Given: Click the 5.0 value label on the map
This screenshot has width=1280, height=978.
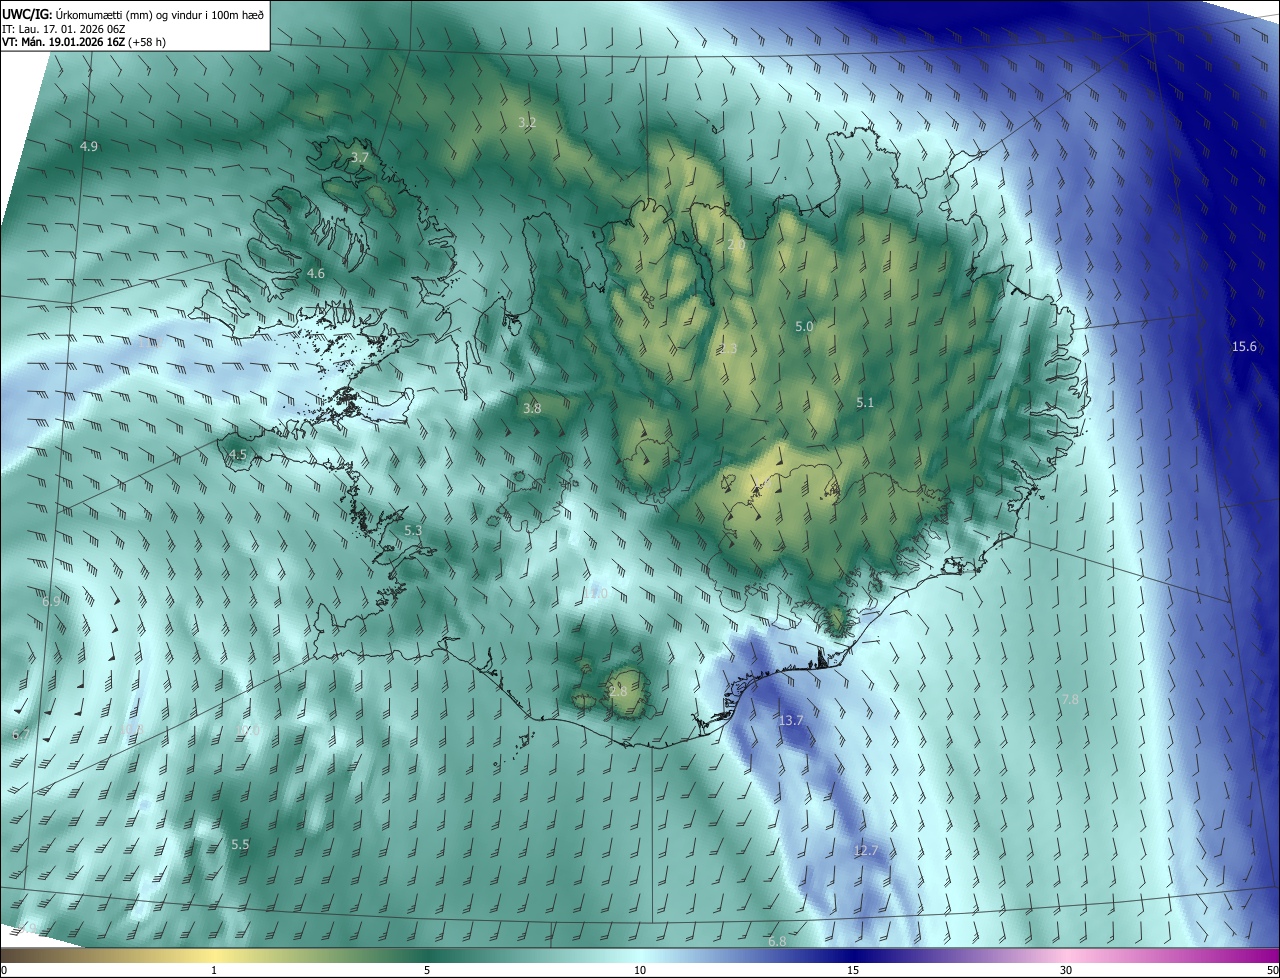Looking at the screenshot, I should 804,327.
